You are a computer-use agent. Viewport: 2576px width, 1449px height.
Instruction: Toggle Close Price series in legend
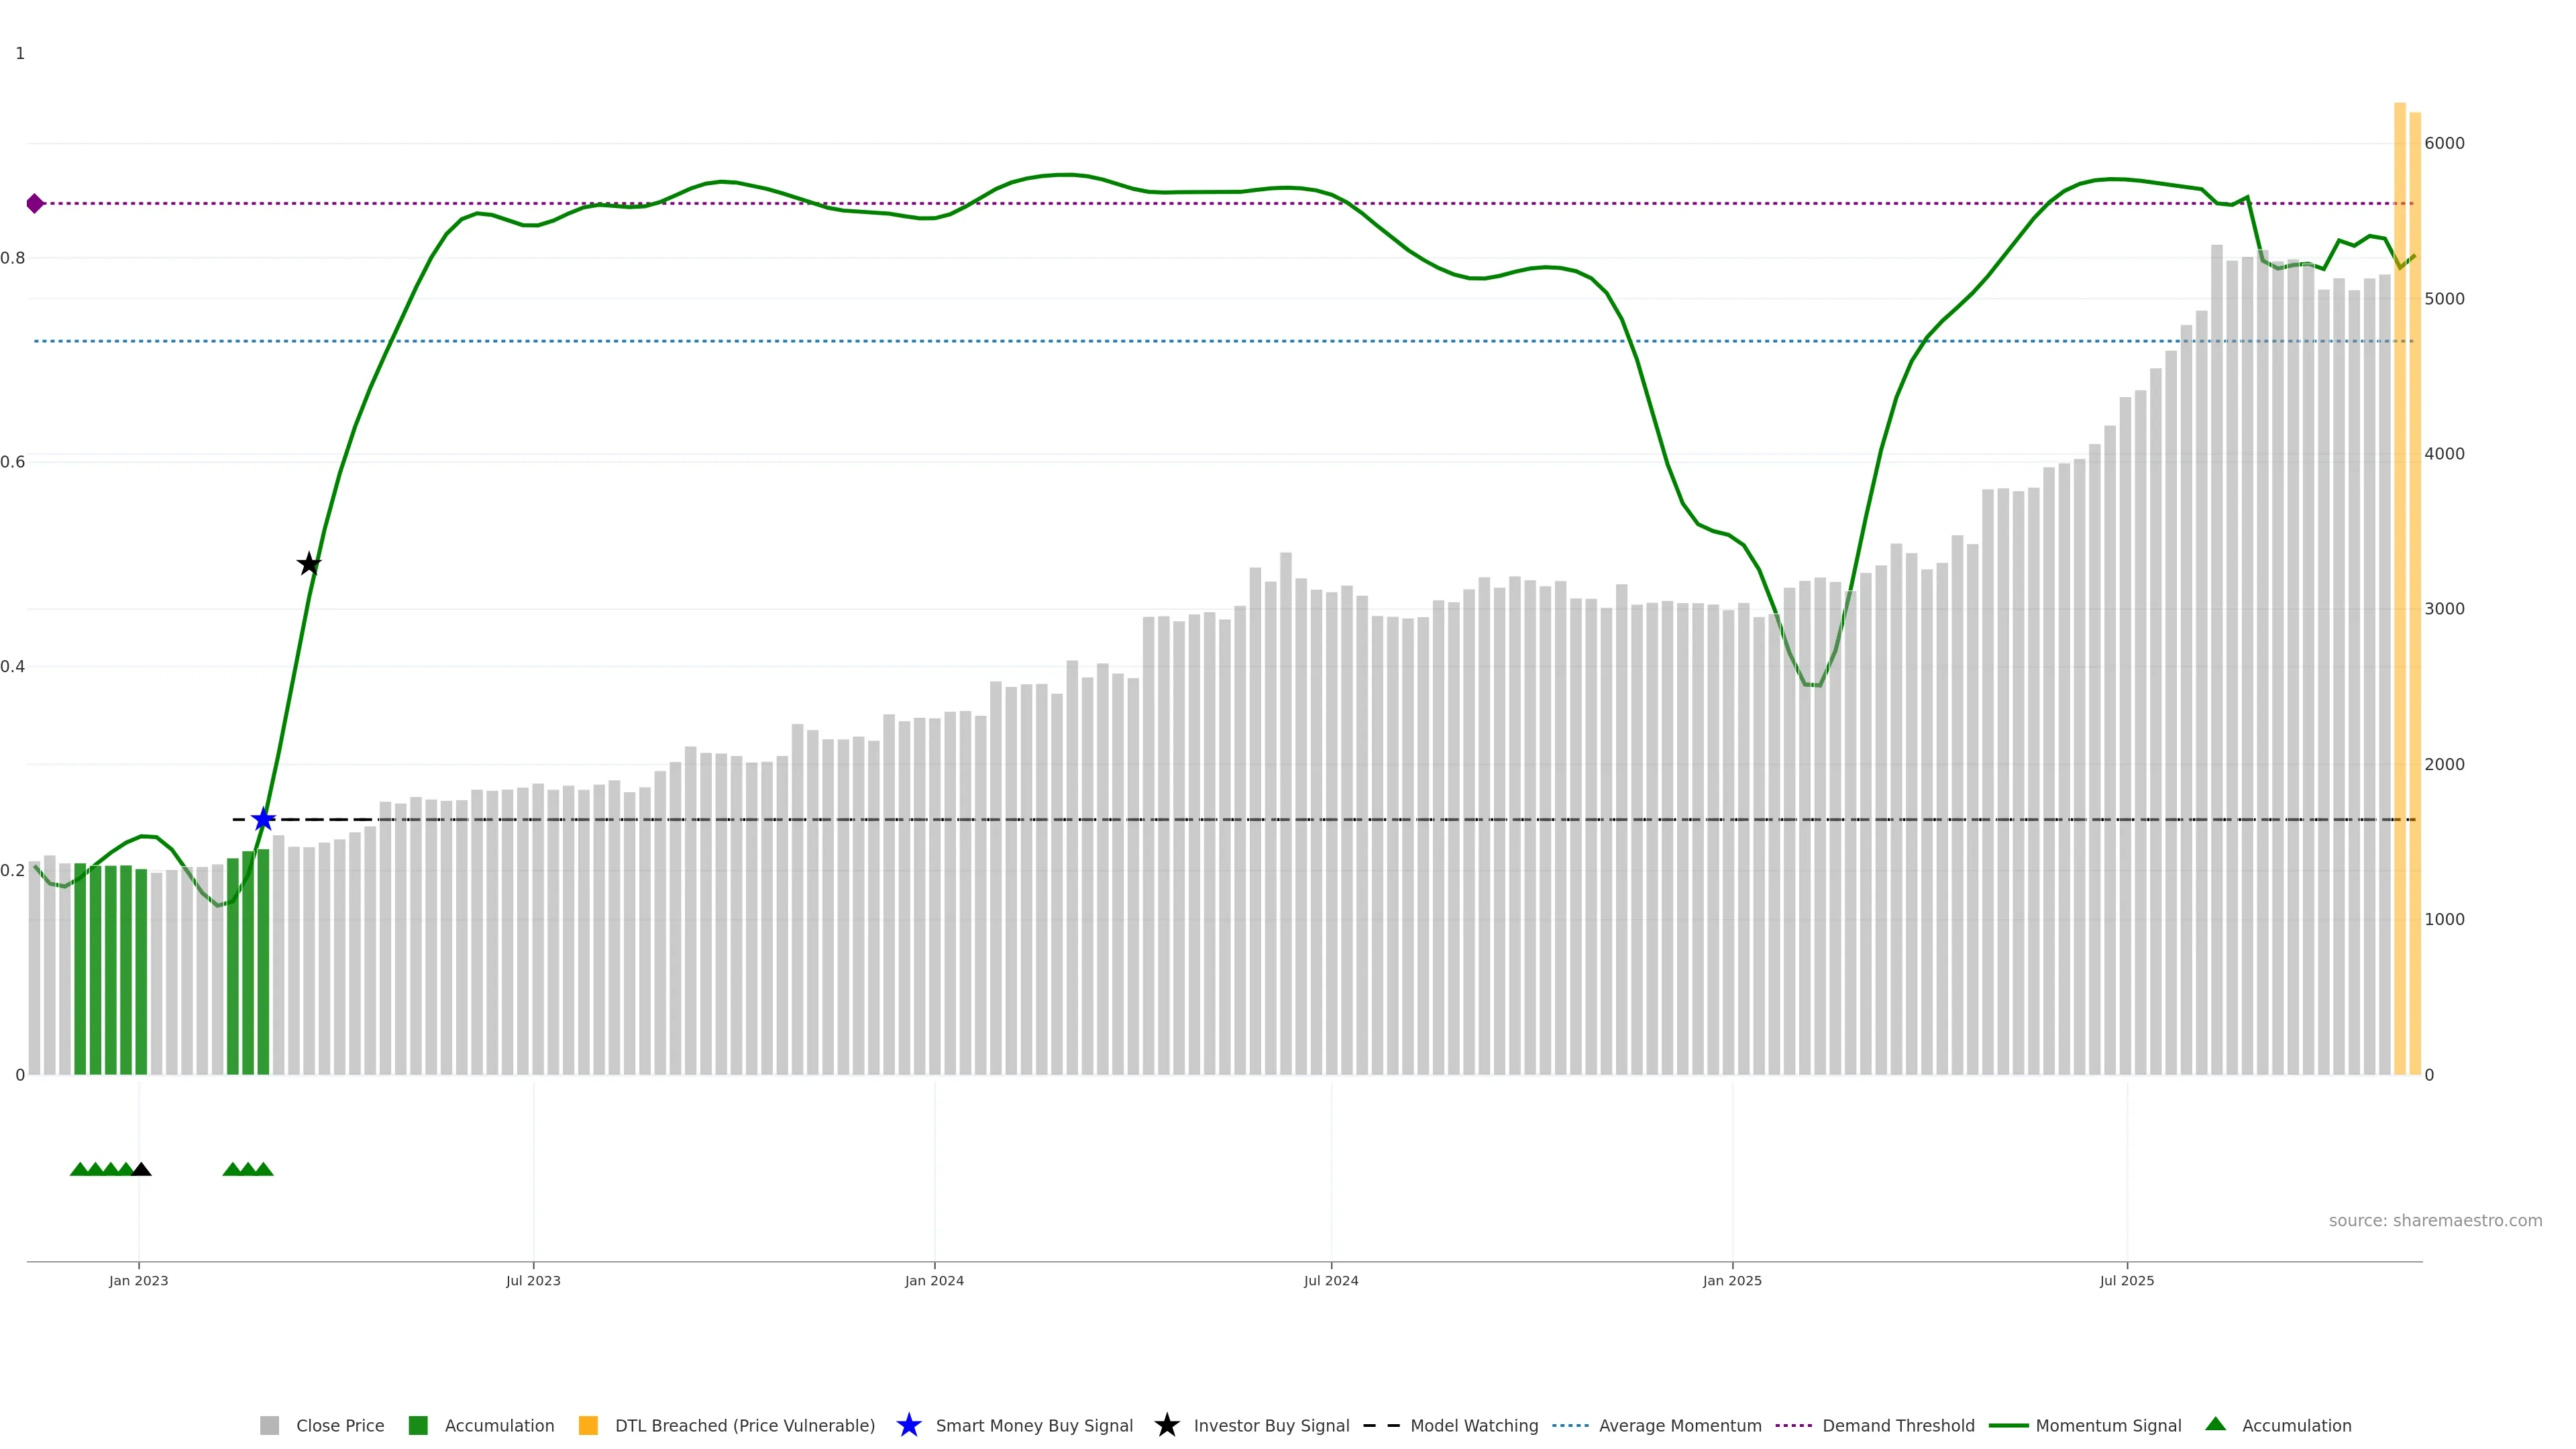pyautogui.click(x=339, y=1425)
